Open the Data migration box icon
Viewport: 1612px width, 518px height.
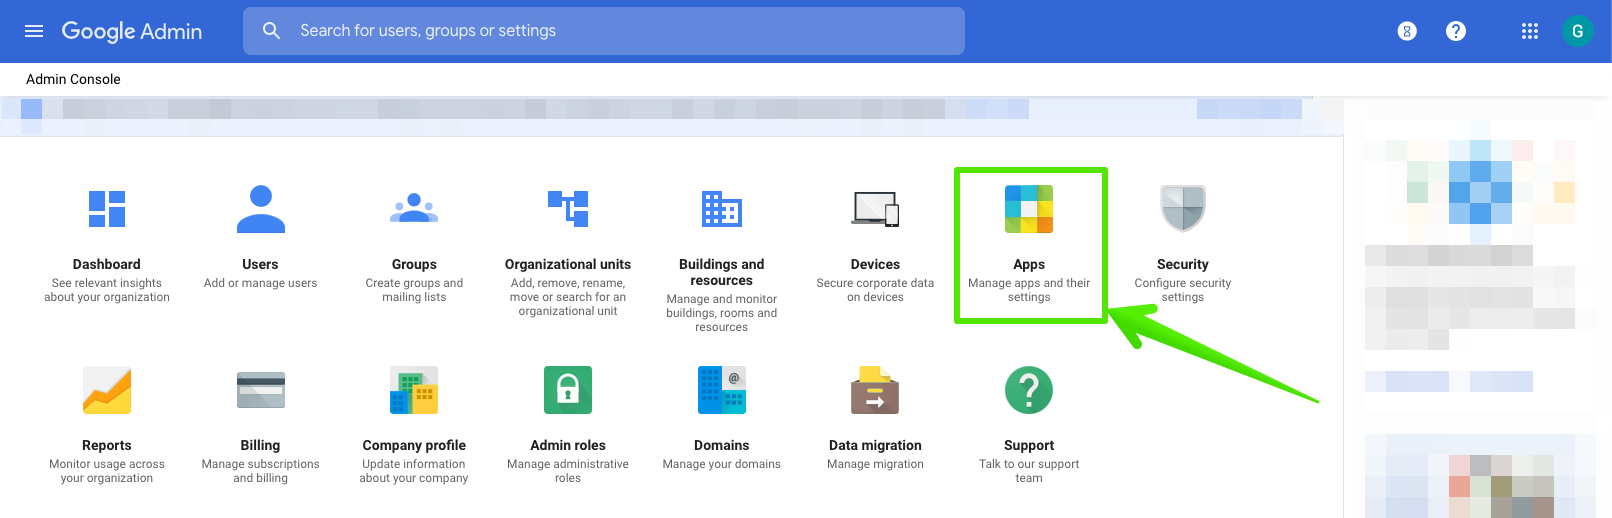[875, 390]
